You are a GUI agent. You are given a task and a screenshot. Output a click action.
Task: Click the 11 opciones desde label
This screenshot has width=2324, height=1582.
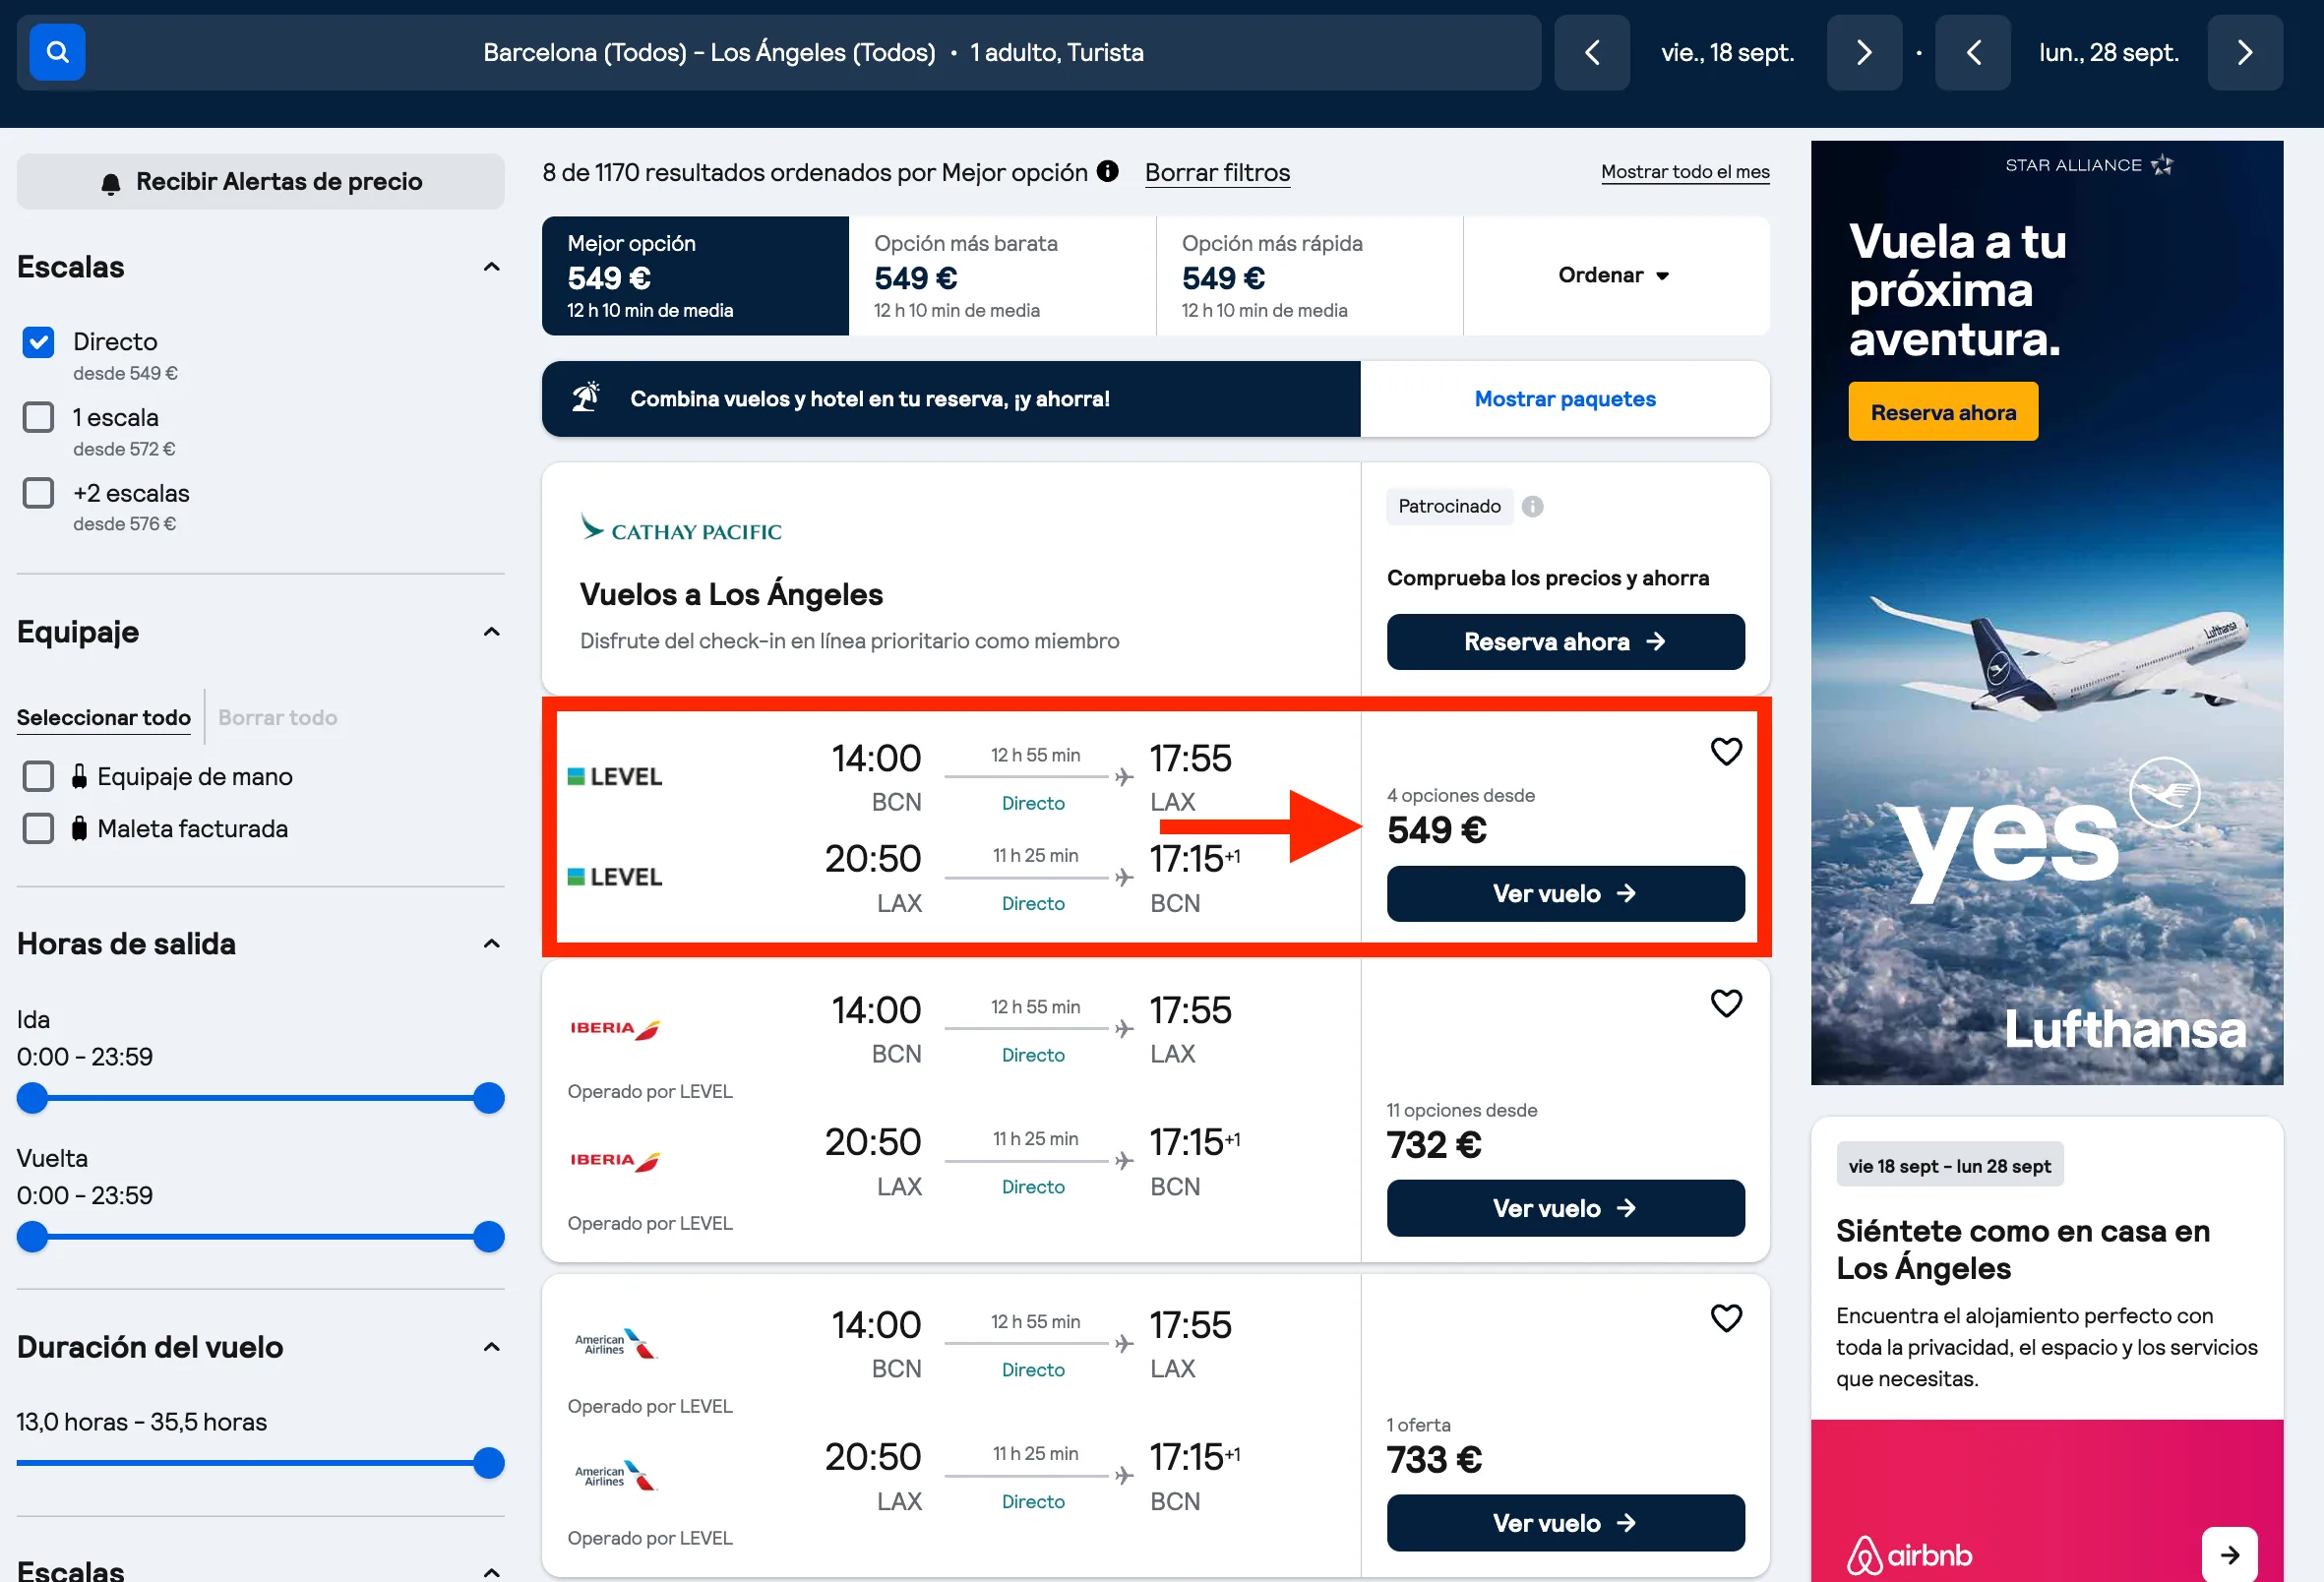coord(1461,1110)
